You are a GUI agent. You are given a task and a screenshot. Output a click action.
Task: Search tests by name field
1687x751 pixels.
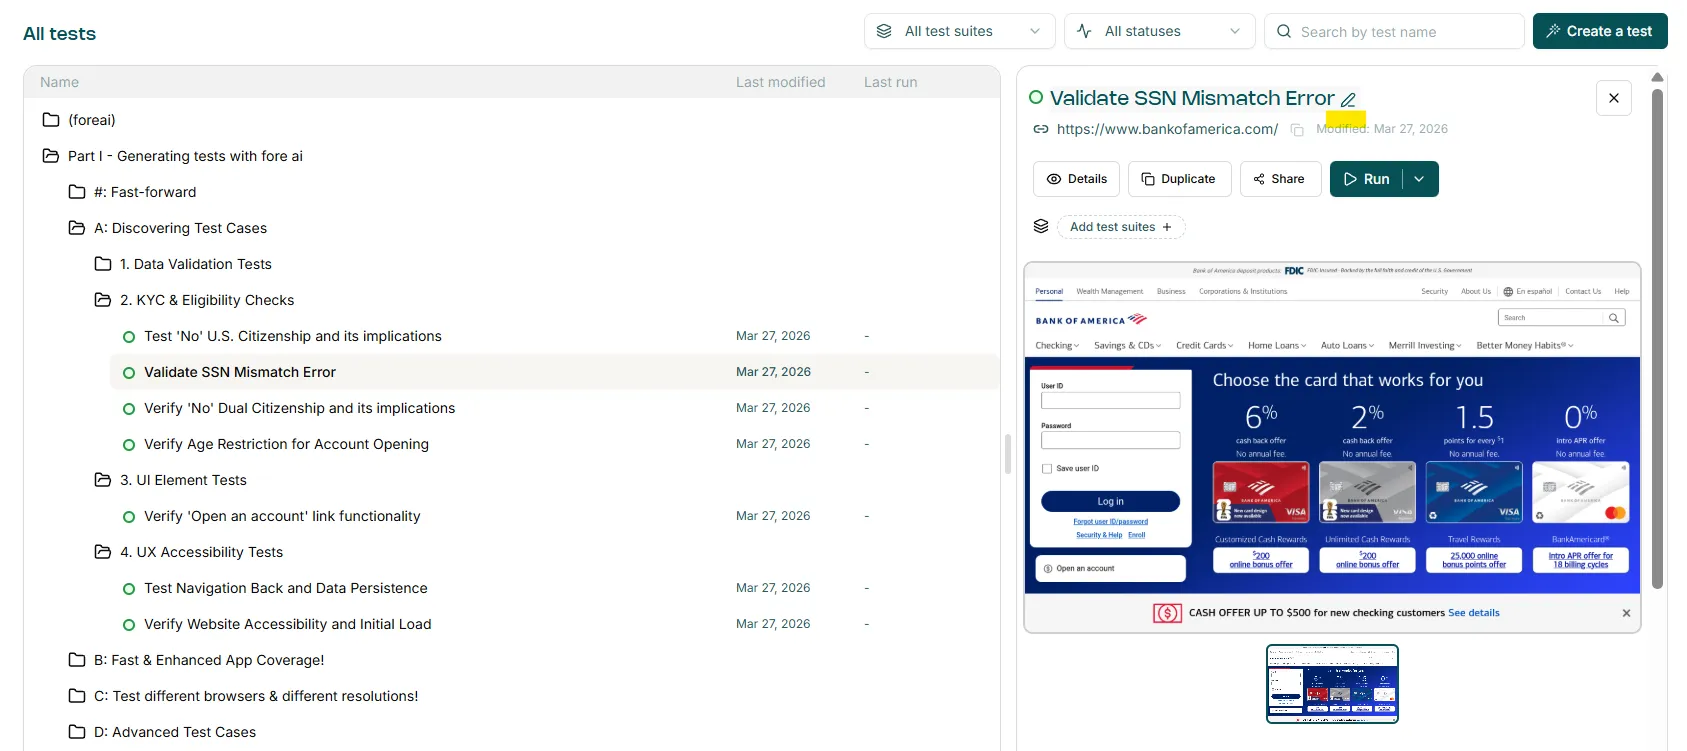[1394, 31]
